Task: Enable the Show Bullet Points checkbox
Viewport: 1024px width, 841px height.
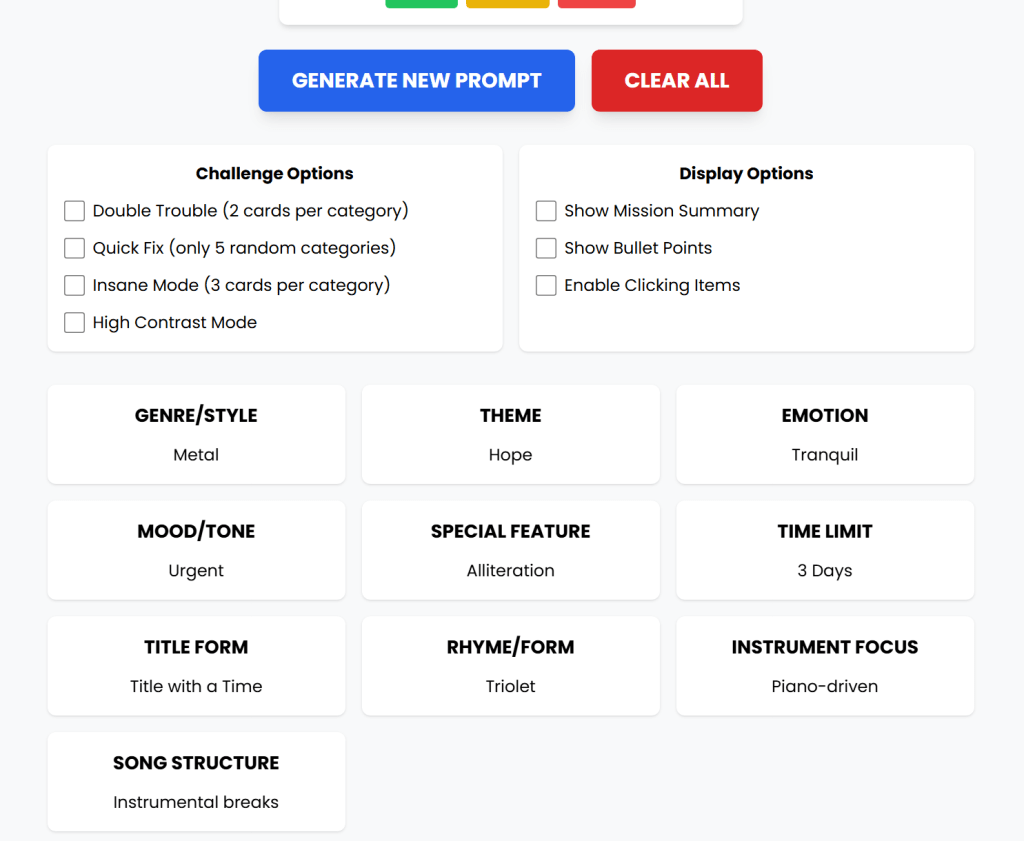Action: point(546,248)
